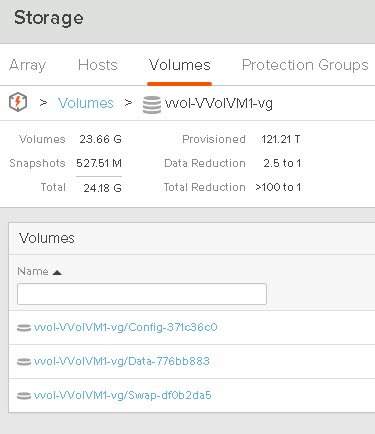Click the volume icon next to Data-776bb883
This screenshot has height=434, width=375.
click(24, 362)
